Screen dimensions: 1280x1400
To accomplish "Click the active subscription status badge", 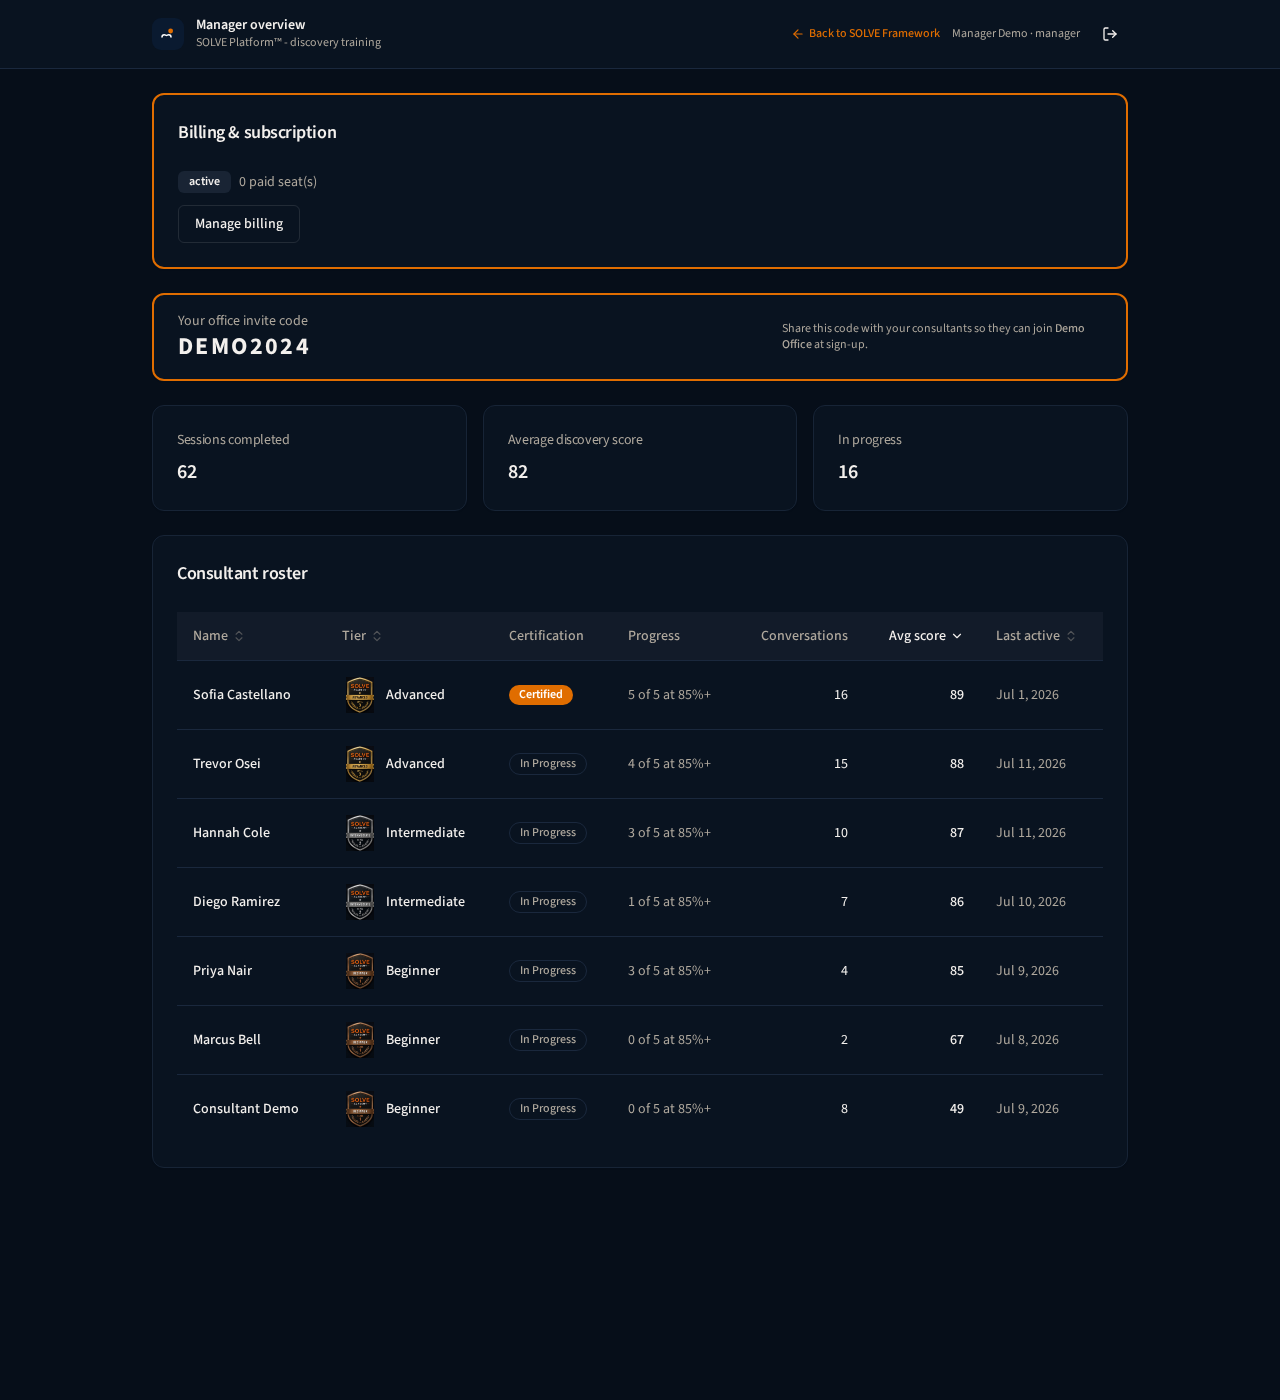I will [204, 182].
